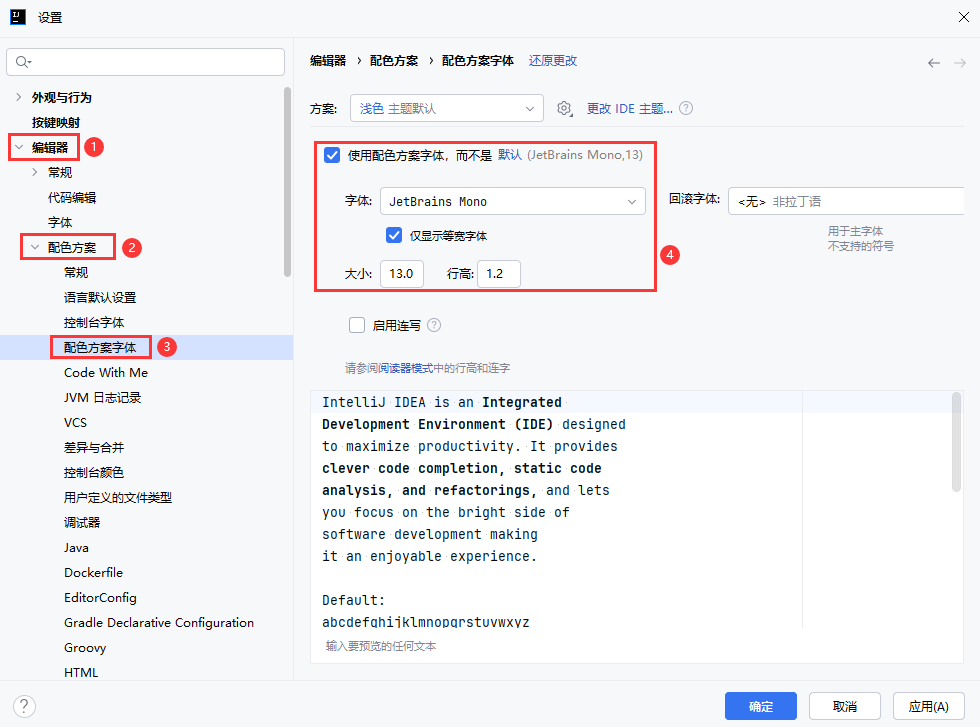Click the IntelliJ IDEA logo in title bar
This screenshot has height=727, width=980.
pyautogui.click(x=18, y=17)
